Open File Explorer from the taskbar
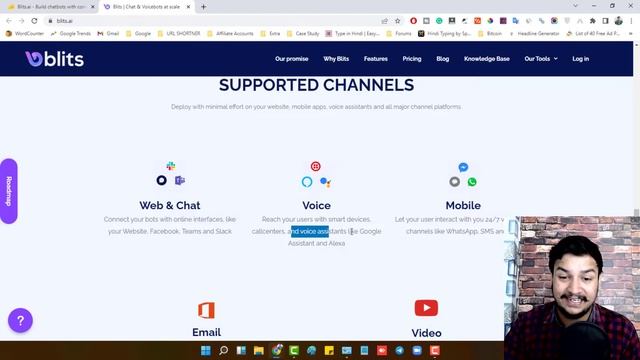Viewport: 640px width, 360px height. (x=258, y=351)
